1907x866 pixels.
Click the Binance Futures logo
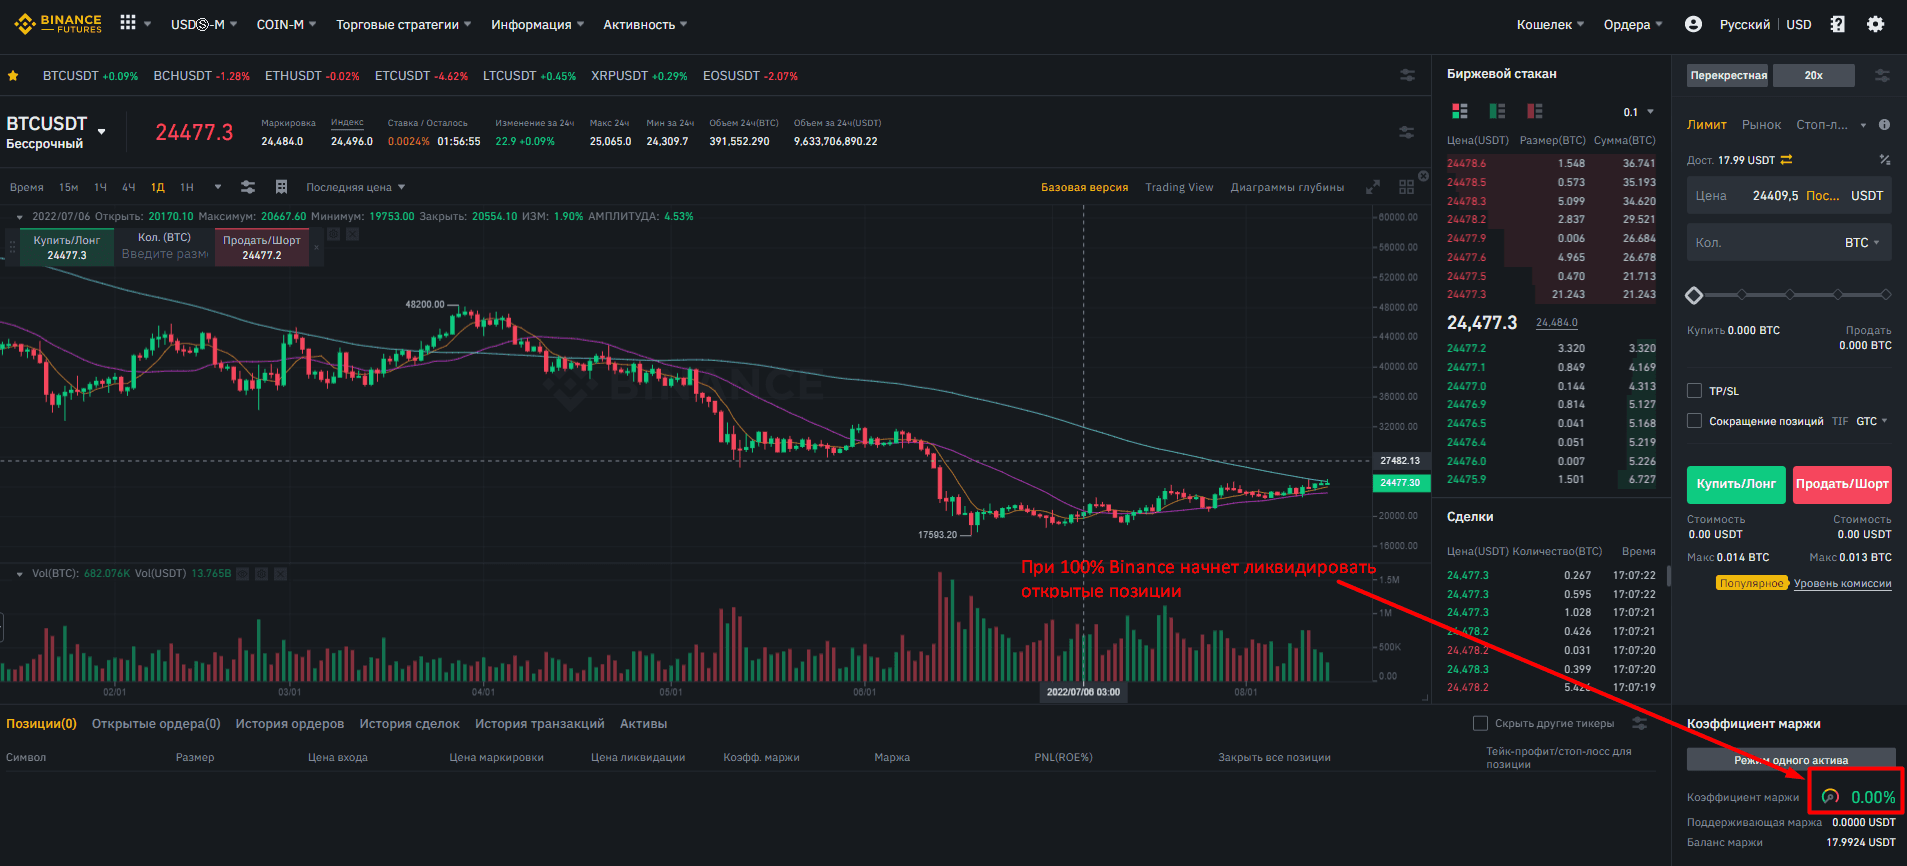(x=58, y=24)
